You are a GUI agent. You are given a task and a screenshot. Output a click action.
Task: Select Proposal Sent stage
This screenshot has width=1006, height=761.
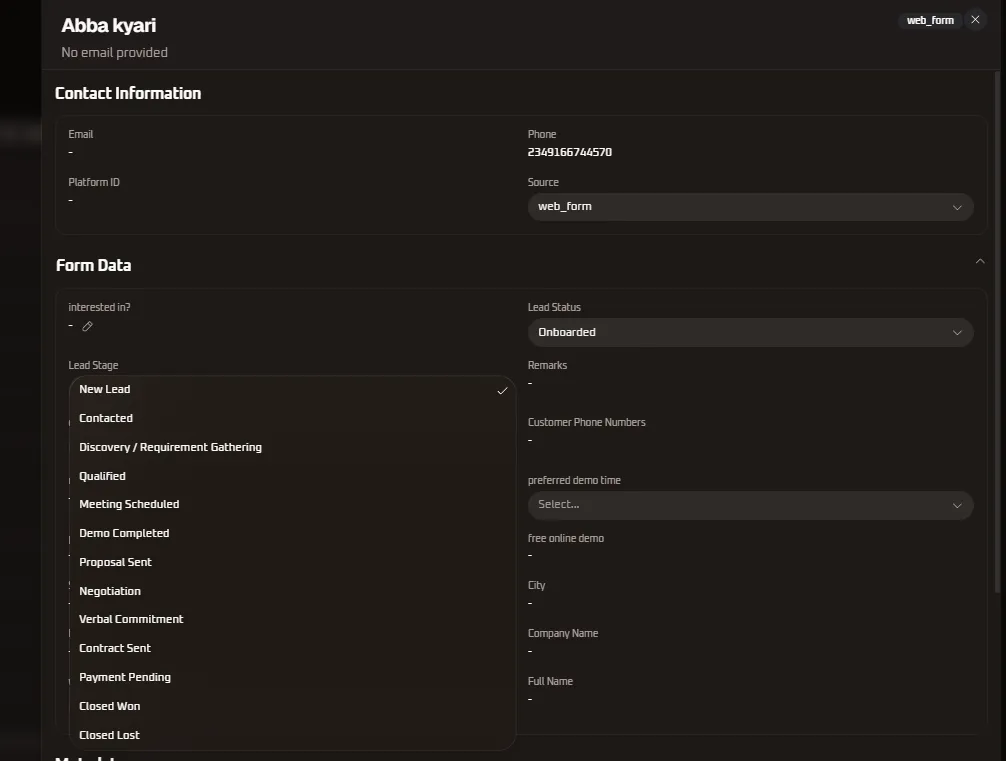pos(293,562)
